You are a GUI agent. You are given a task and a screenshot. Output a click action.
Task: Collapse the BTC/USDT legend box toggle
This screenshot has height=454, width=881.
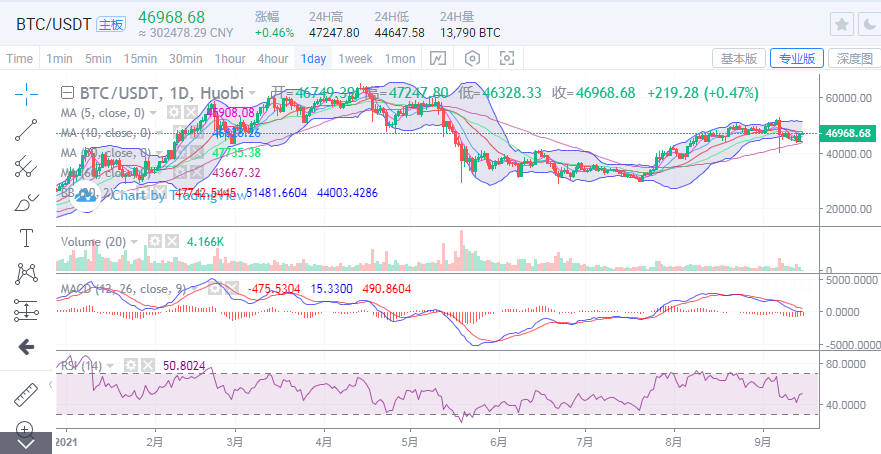[x=68, y=92]
